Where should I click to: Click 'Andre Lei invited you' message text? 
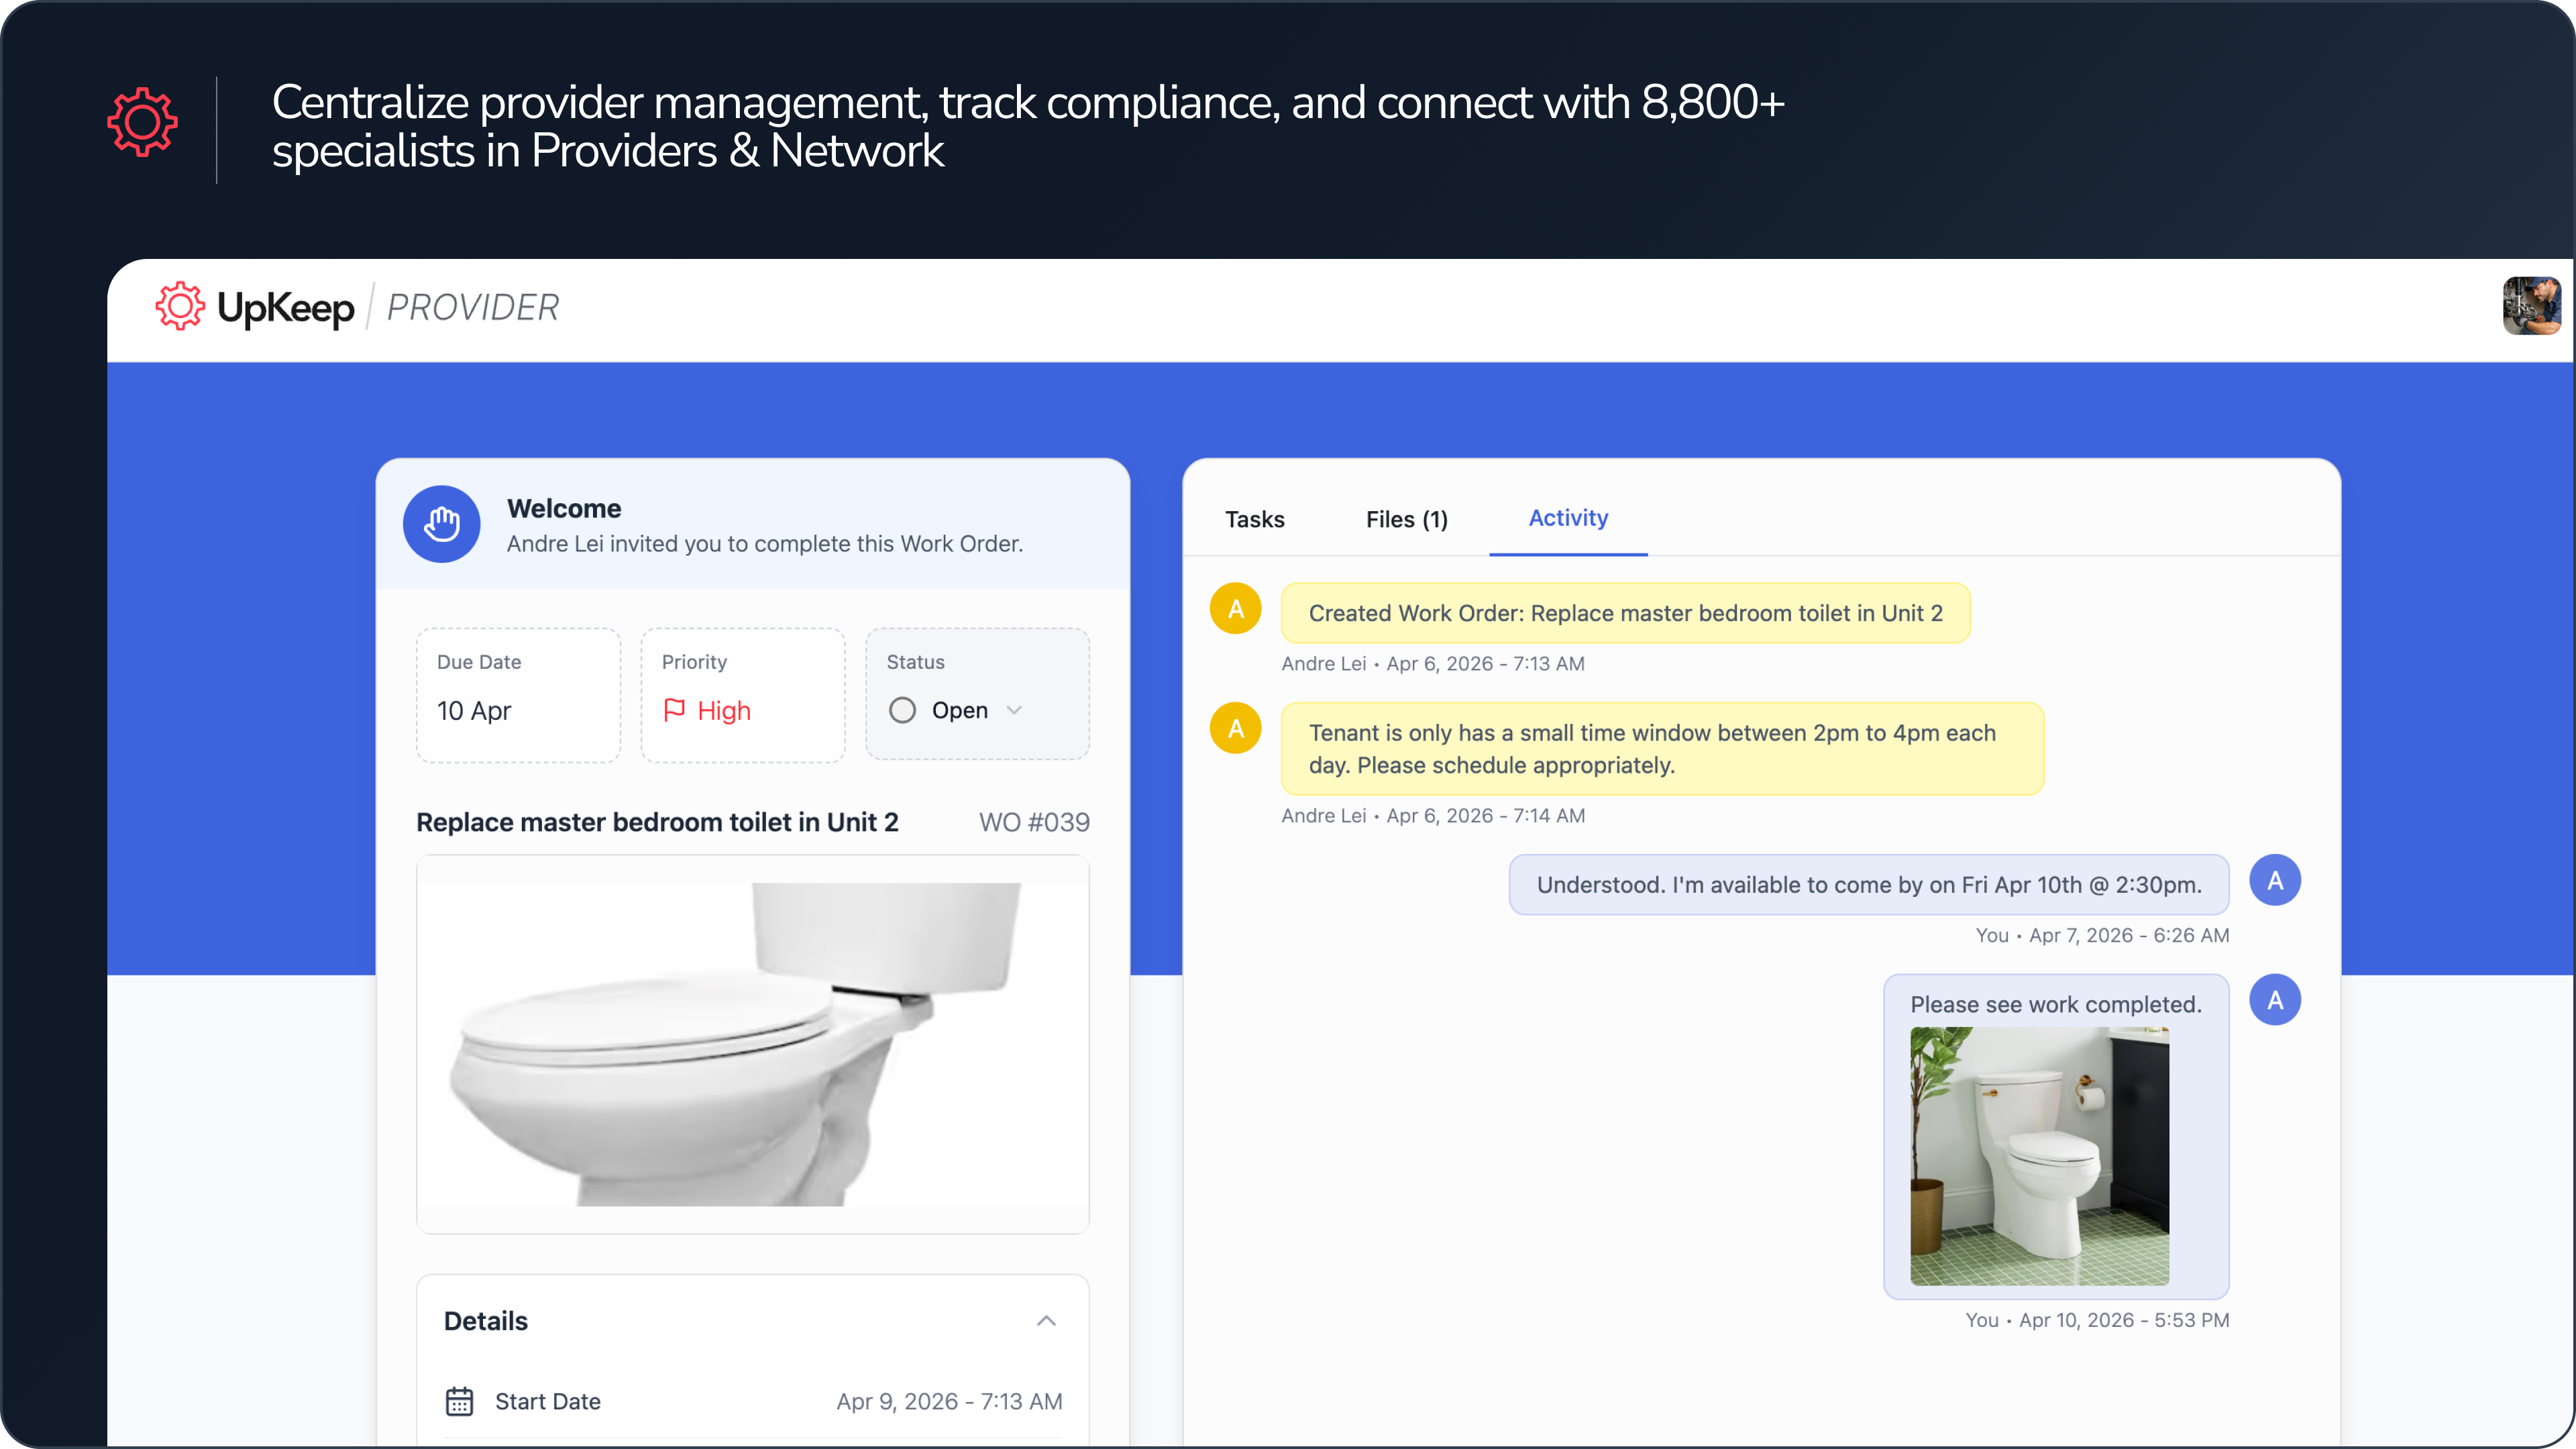(x=765, y=543)
